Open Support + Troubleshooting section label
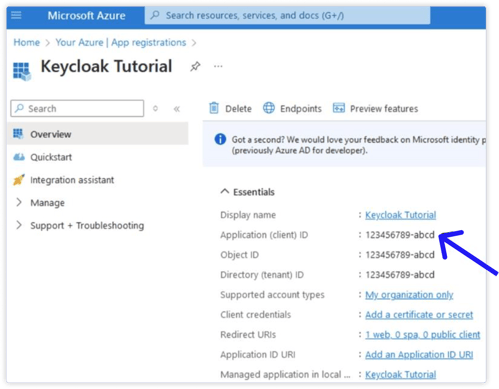 coord(87,225)
